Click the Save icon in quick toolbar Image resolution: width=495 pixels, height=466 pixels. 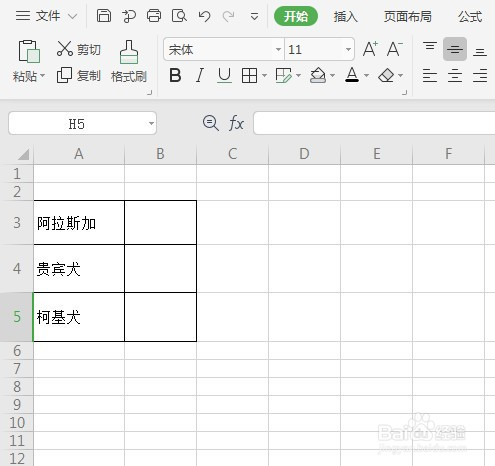[104, 16]
